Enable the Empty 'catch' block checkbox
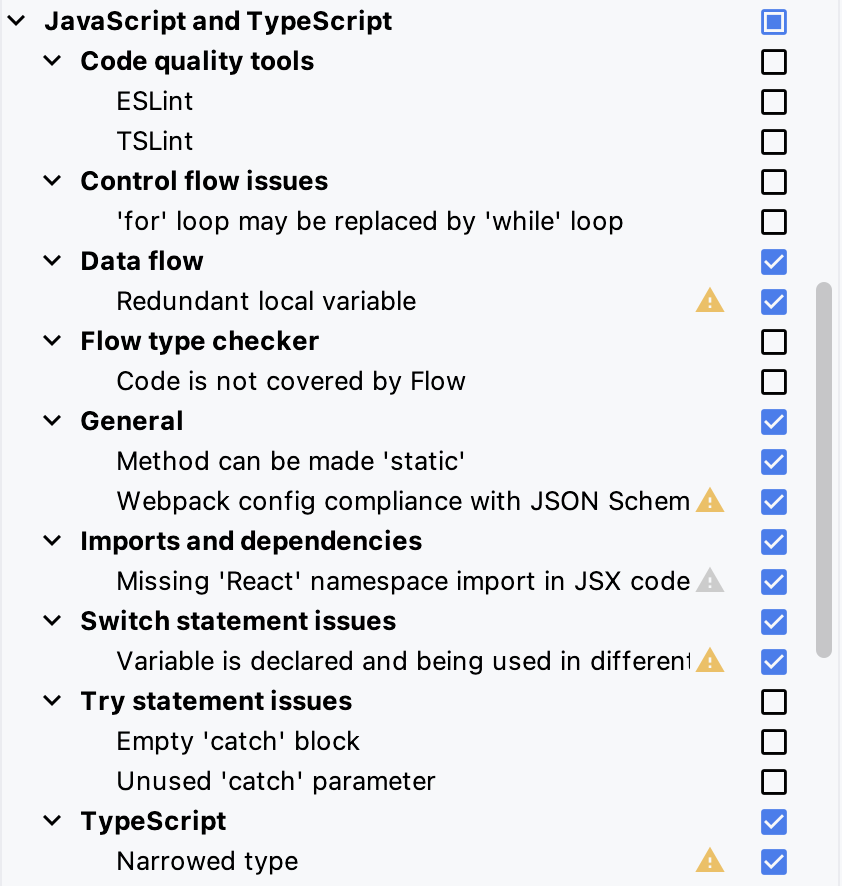 click(773, 742)
